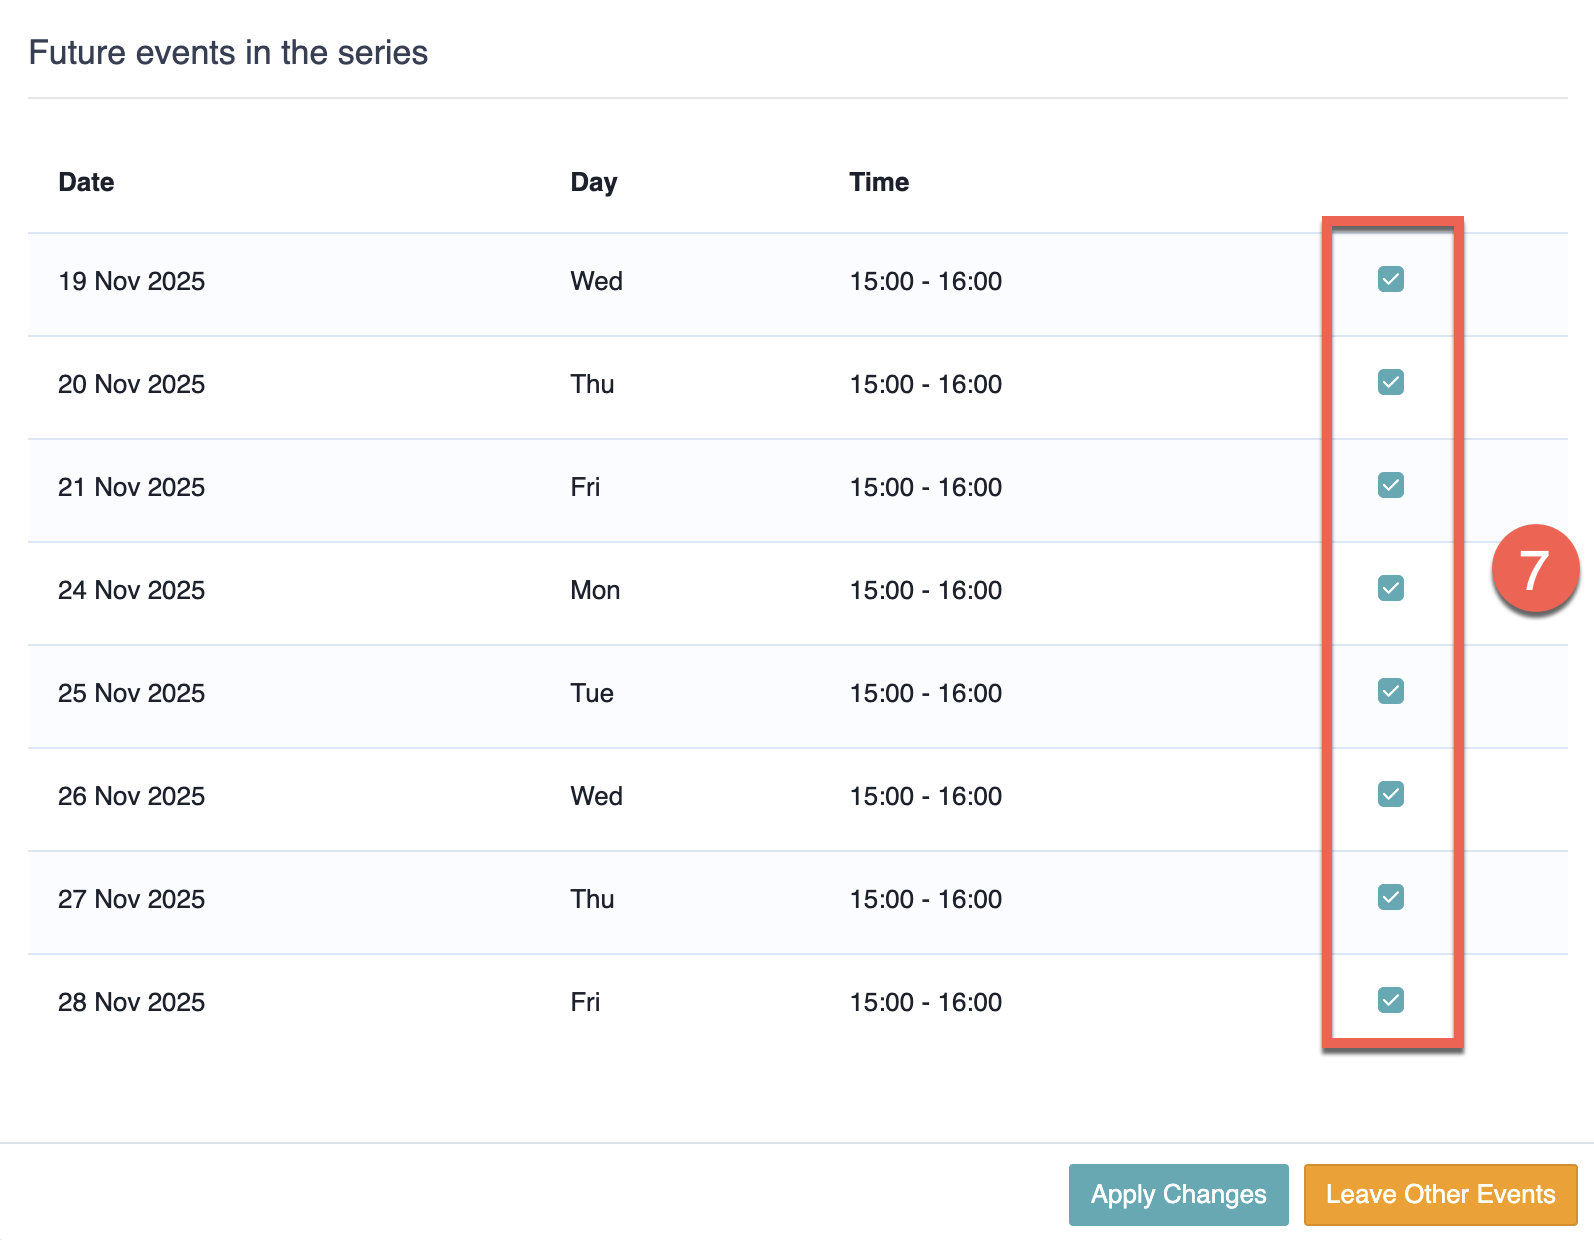Click the Date column header

(x=86, y=182)
